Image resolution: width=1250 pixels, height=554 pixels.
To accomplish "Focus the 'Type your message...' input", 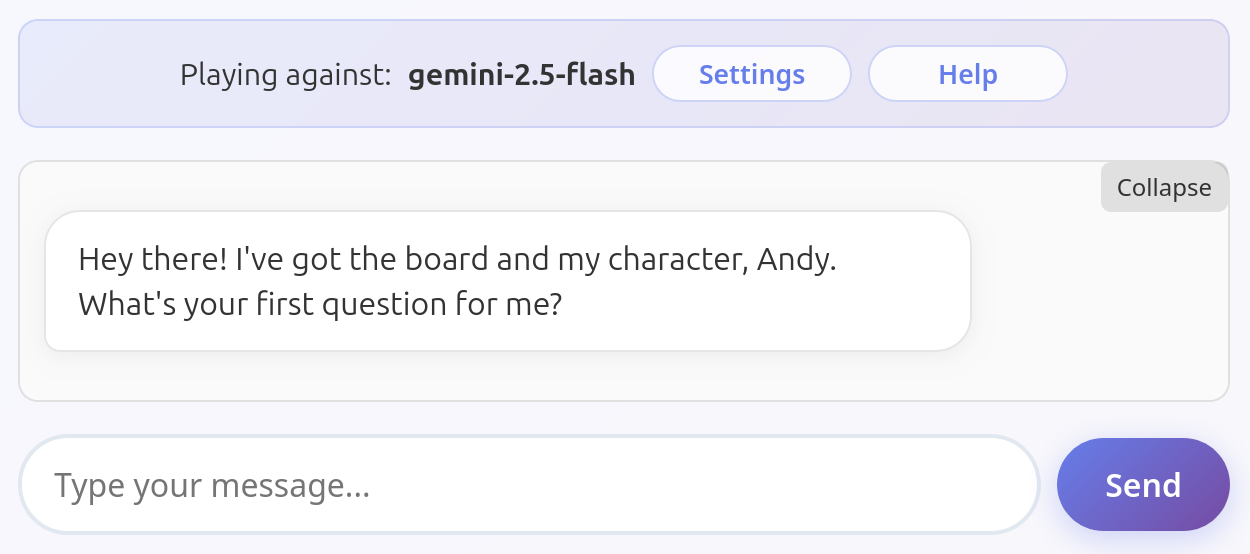I will [x=530, y=485].
